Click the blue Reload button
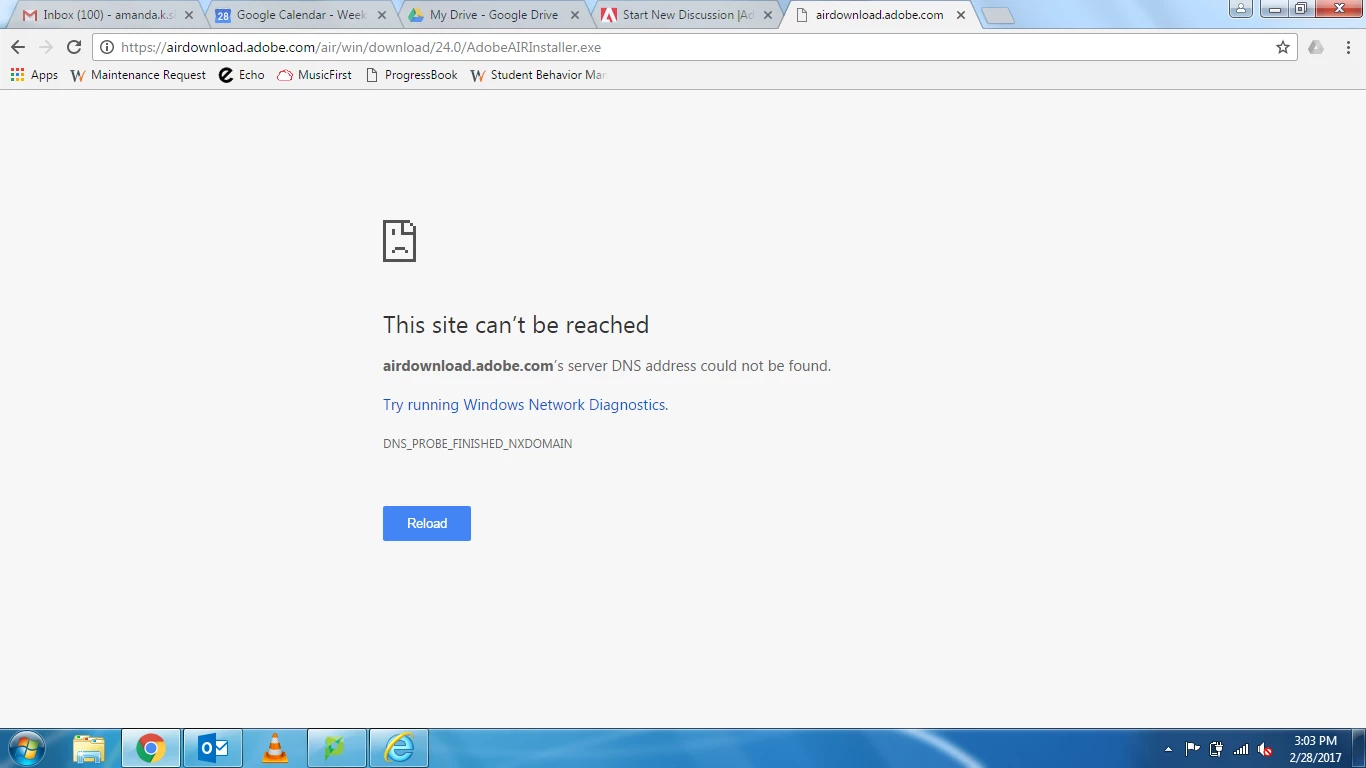 [x=427, y=523]
